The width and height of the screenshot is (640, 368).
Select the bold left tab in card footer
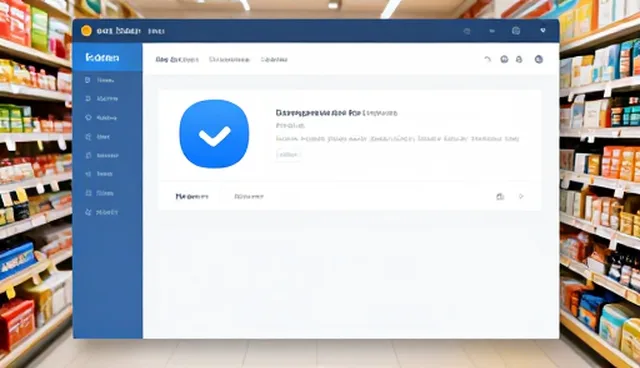click(192, 197)
